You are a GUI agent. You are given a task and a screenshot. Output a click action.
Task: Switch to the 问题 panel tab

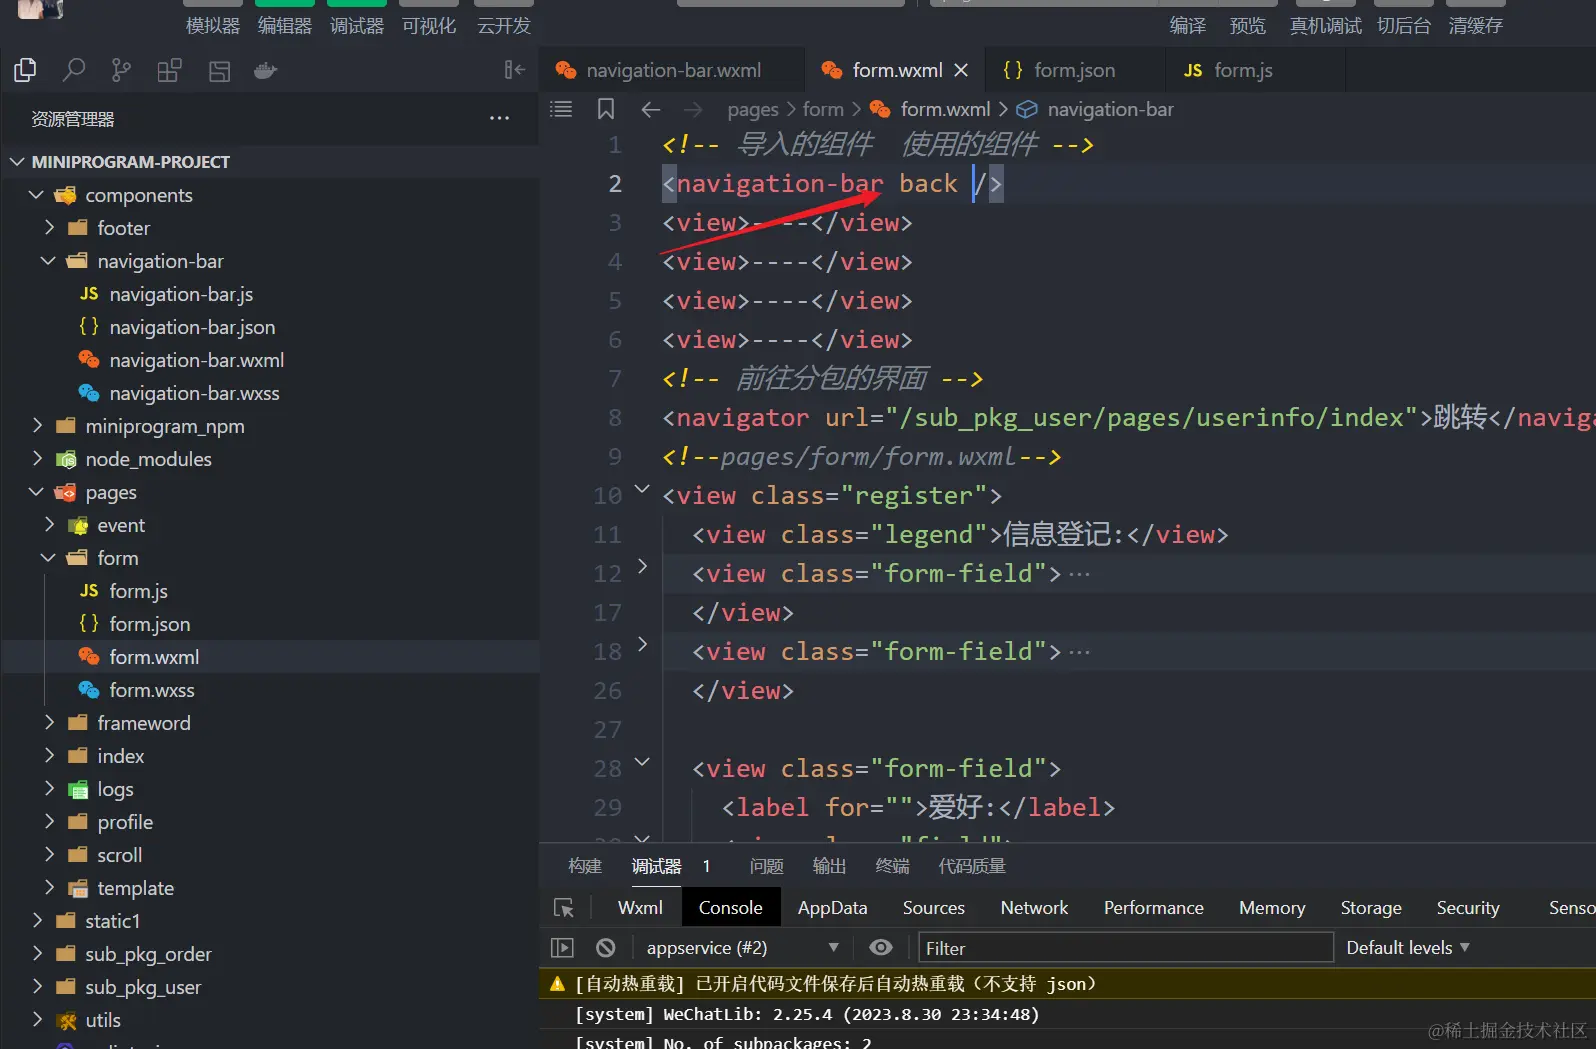(x=767, y=866)
